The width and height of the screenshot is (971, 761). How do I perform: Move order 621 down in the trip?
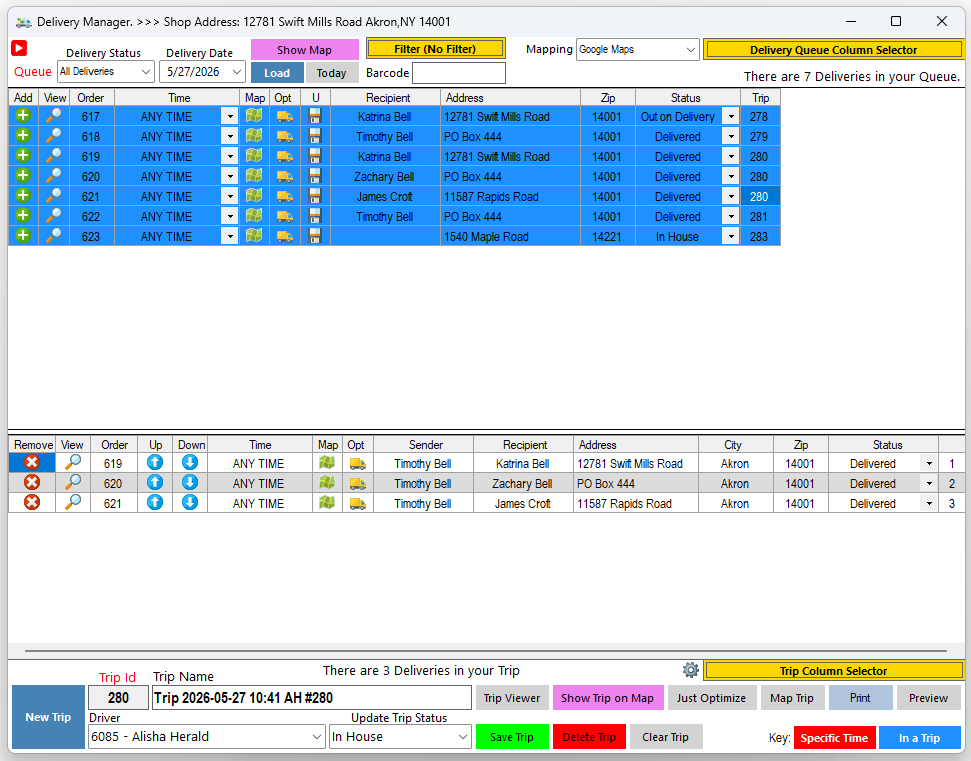189,502
